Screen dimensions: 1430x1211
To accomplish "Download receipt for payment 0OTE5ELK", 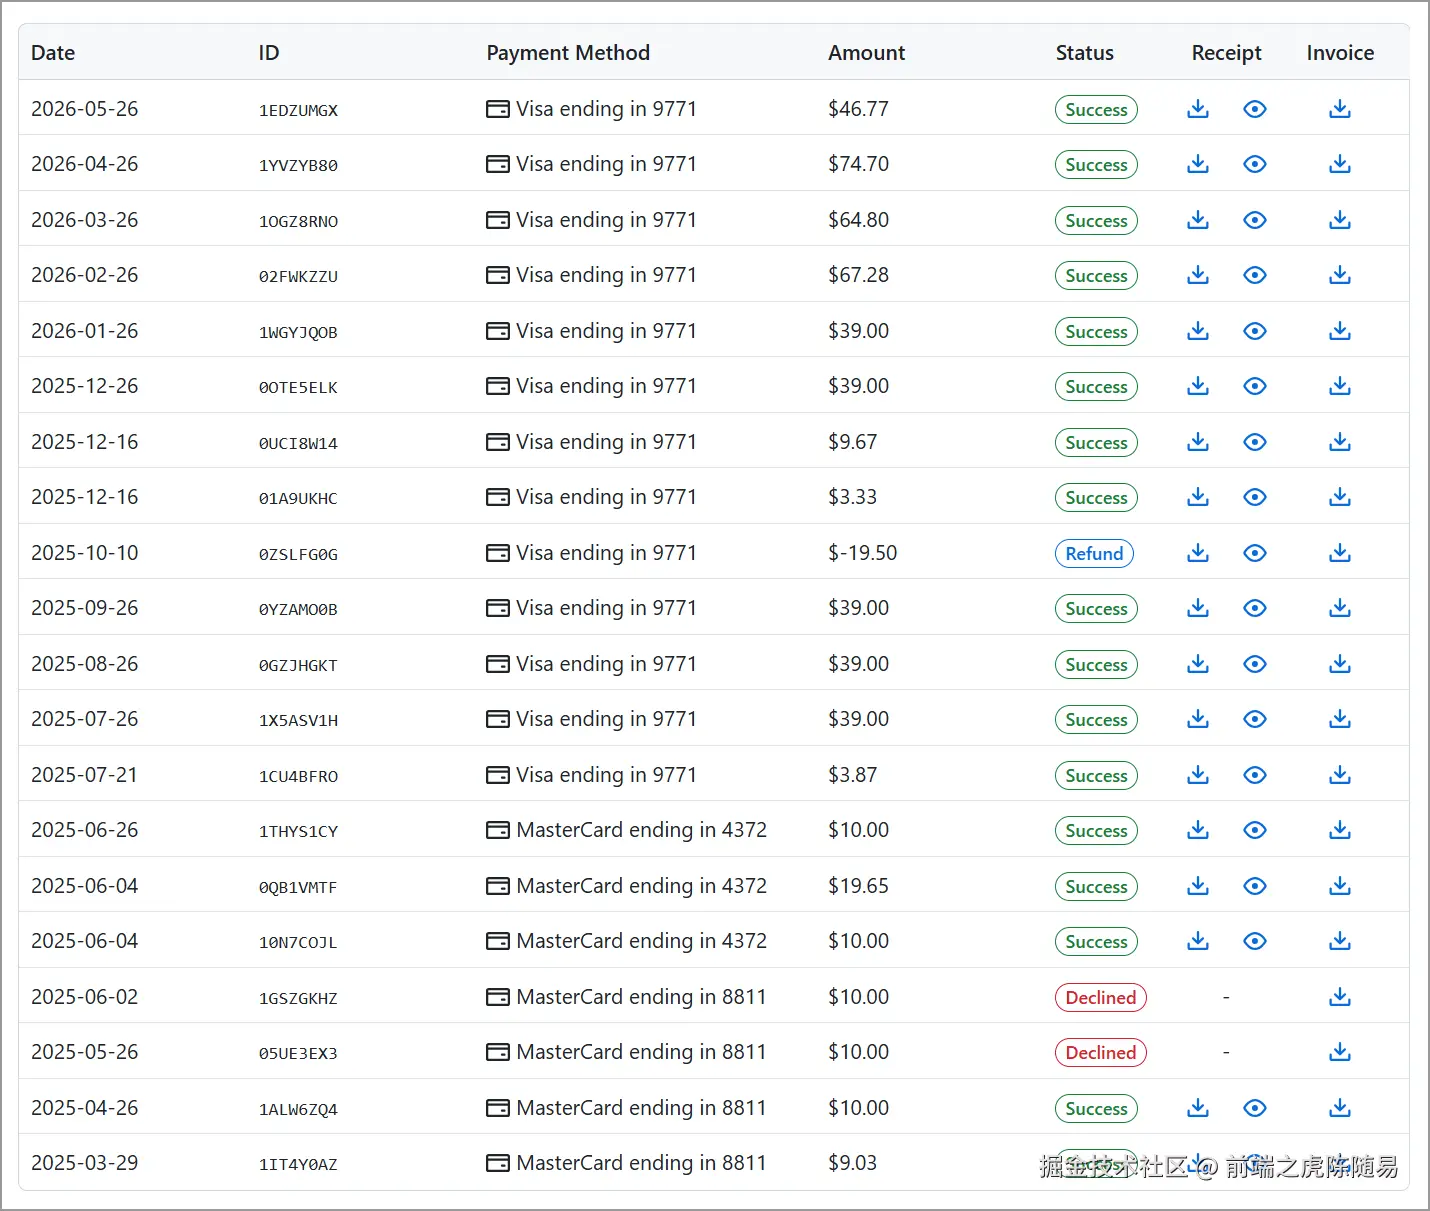I will click(x=1198, y=386).
